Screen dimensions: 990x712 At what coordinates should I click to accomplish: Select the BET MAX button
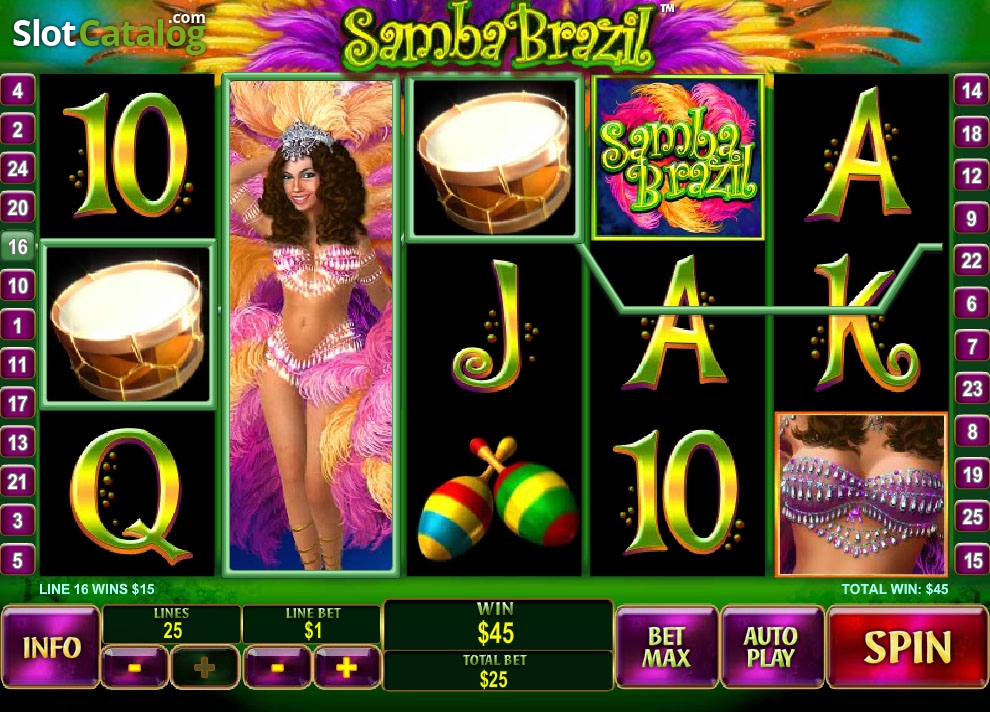[x=667, y=646]
